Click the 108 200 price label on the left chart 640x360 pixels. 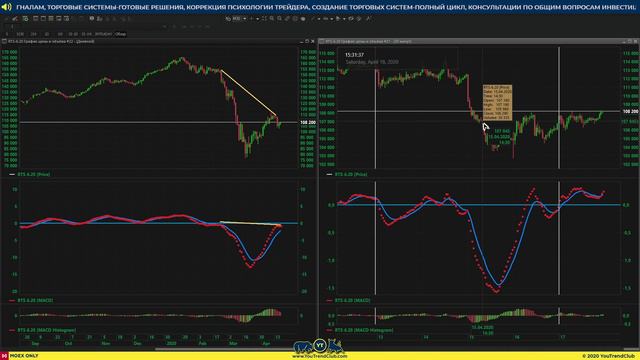(308, 122)
